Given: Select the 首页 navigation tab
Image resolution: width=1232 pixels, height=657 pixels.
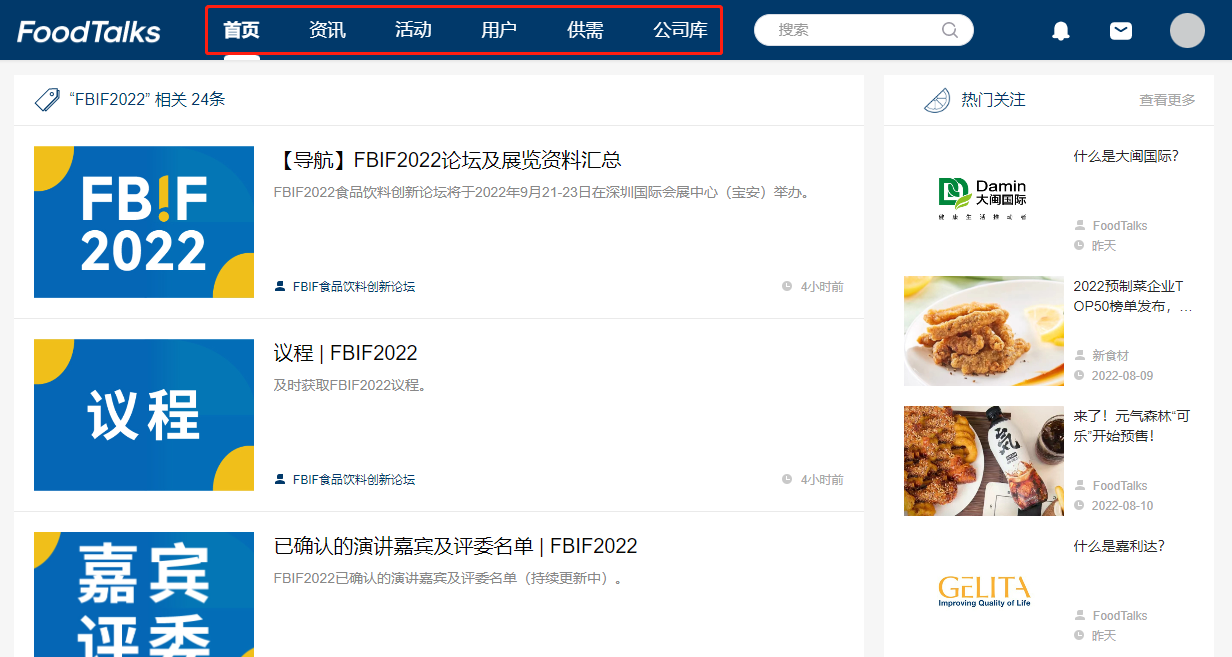Looking at the screenshot, I should click(241, 30).
